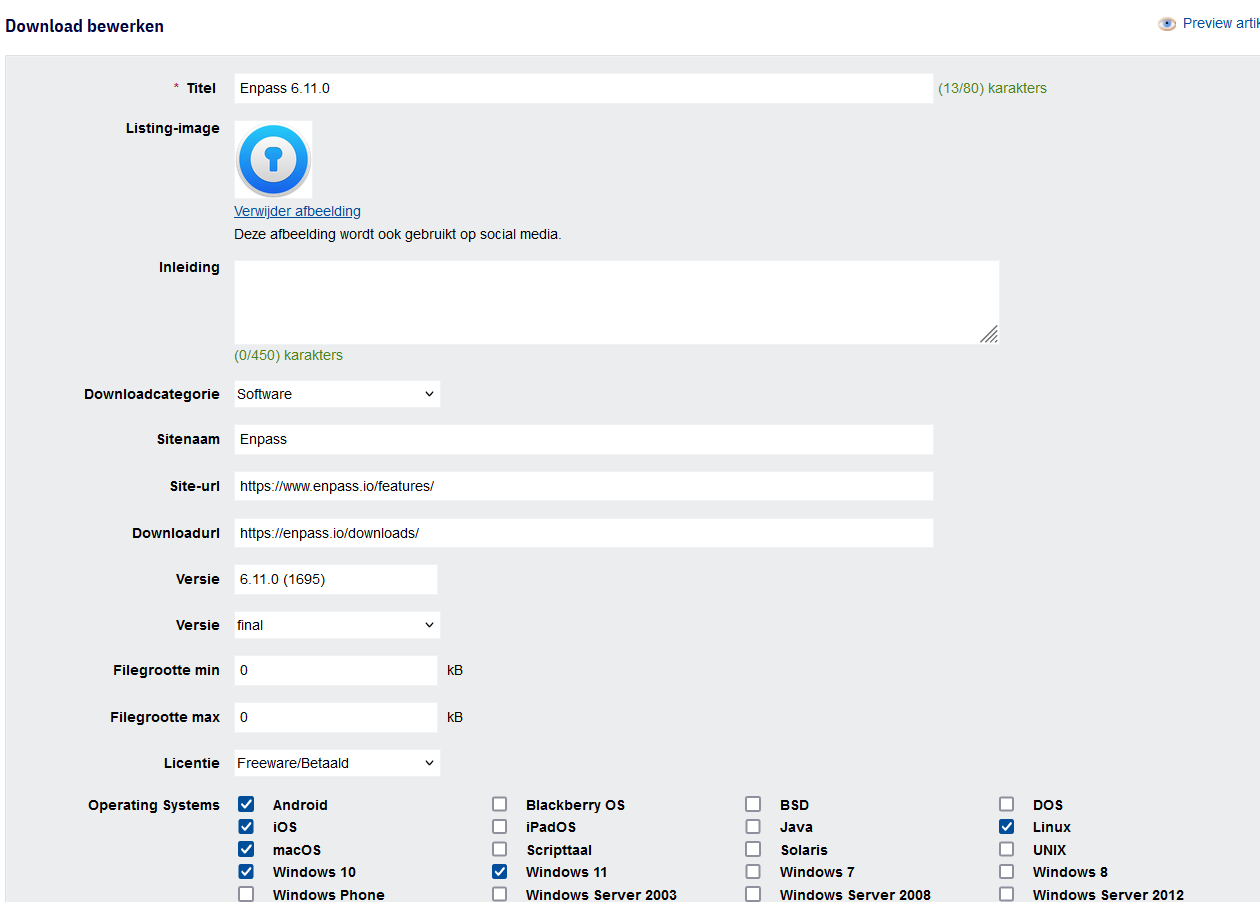This screenshot has height=902, width=1260.
Task: Check the Windows 7 checkbox
Action: (x=753, y=872)
